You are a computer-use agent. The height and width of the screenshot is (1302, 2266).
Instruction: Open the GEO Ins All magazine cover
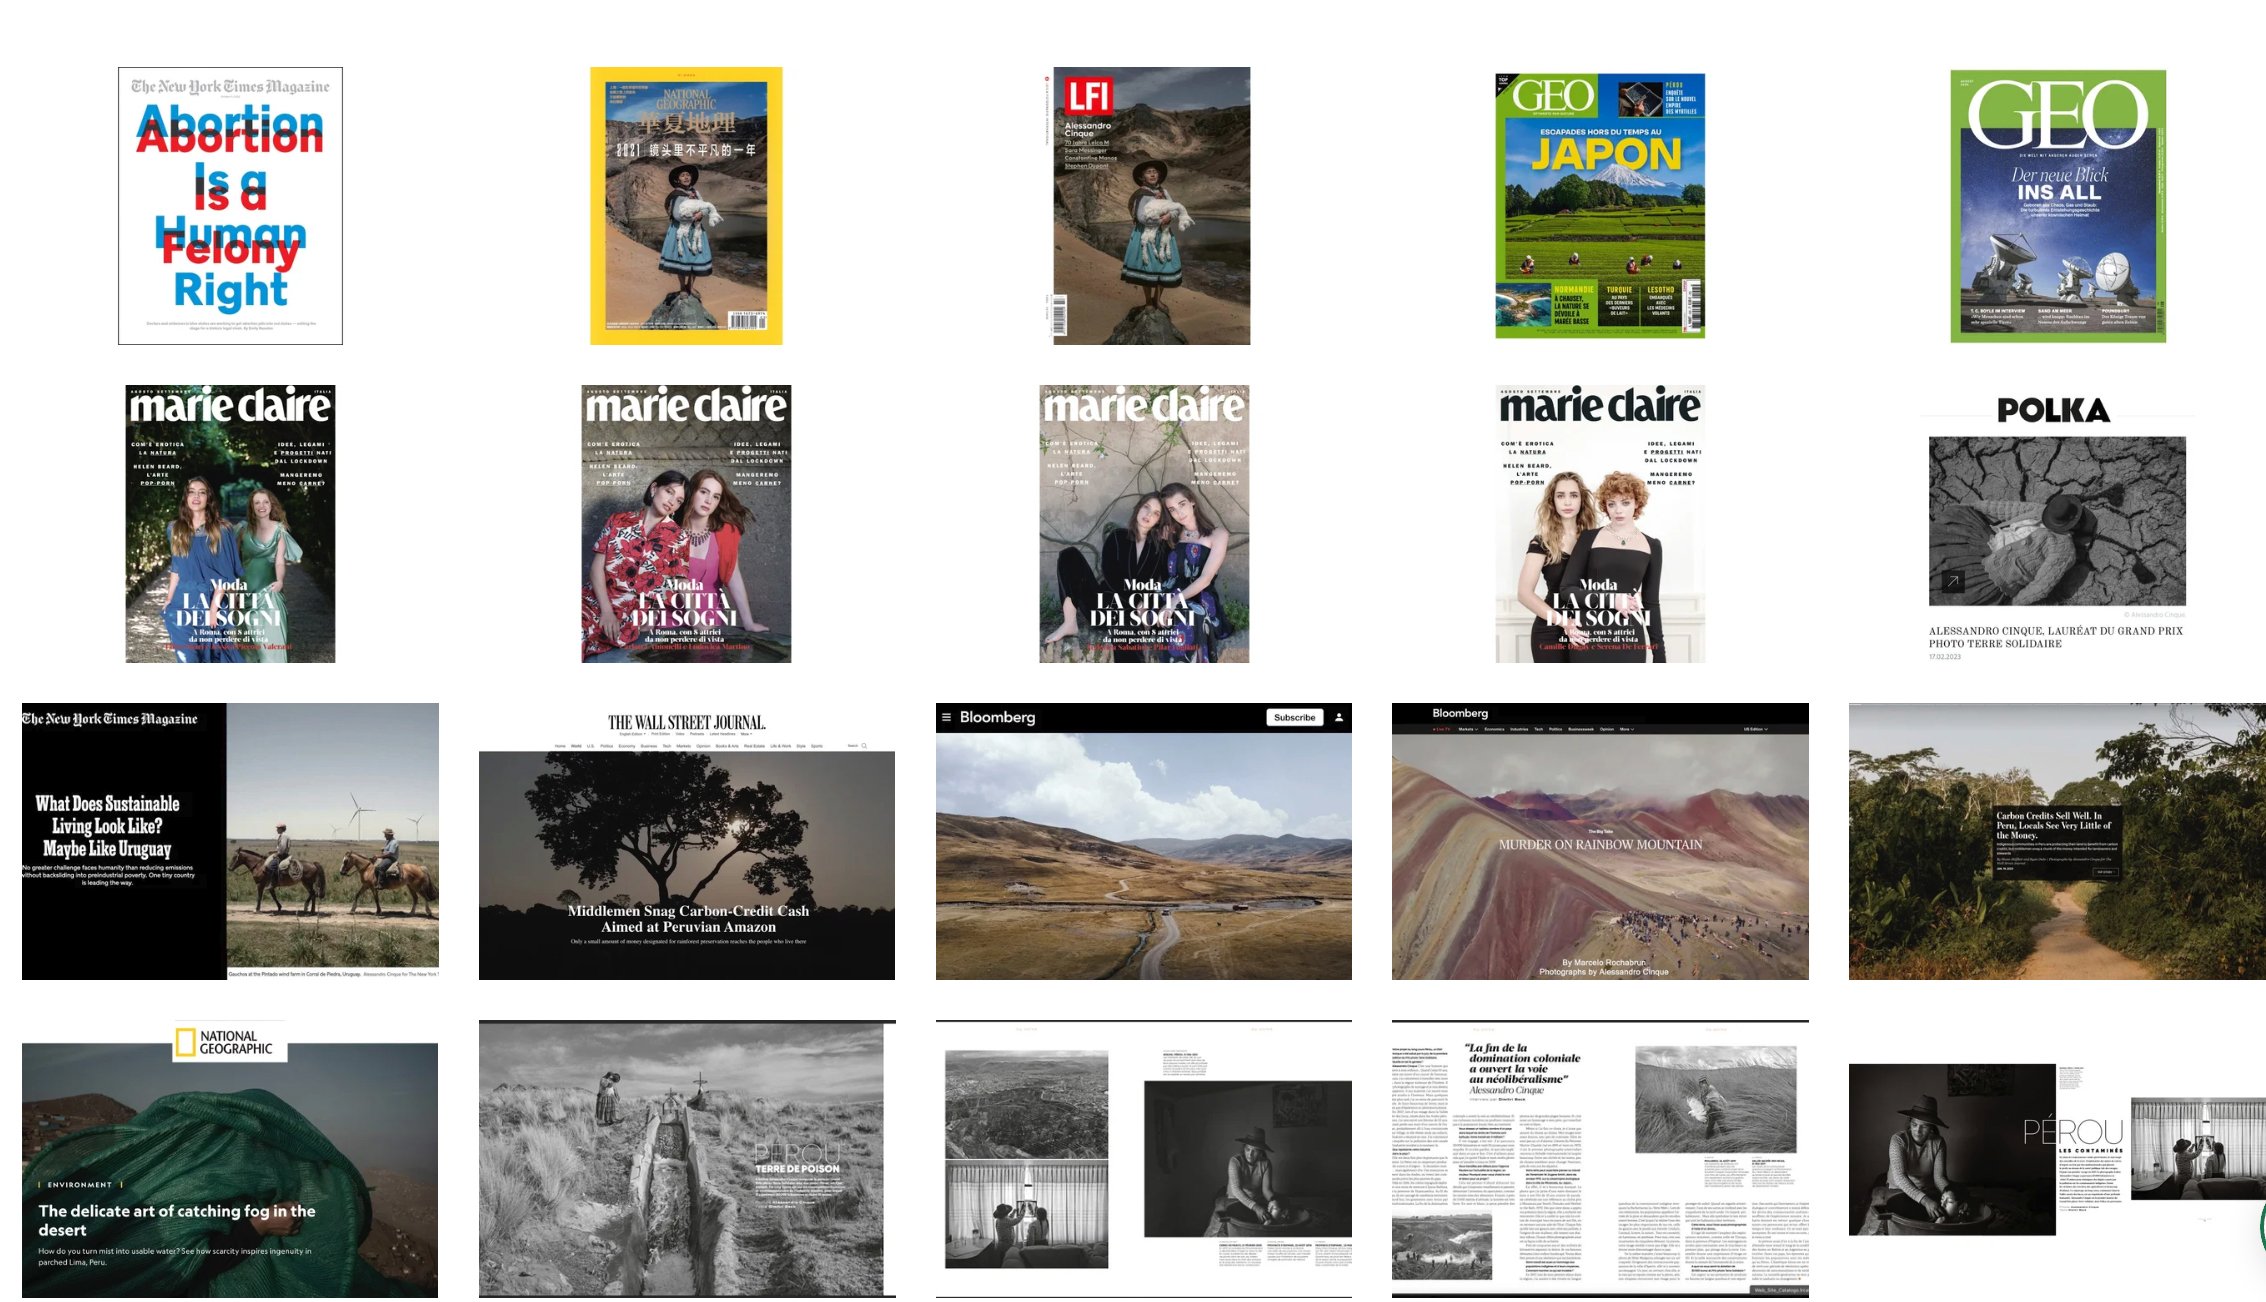pos(2058,206)
